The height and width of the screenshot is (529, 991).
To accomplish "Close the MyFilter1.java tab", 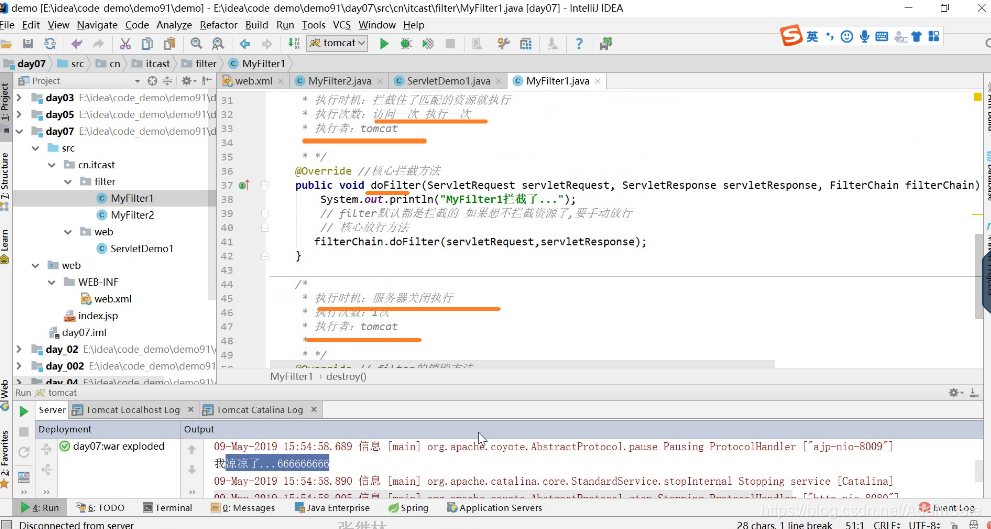I will coord(597,81).
